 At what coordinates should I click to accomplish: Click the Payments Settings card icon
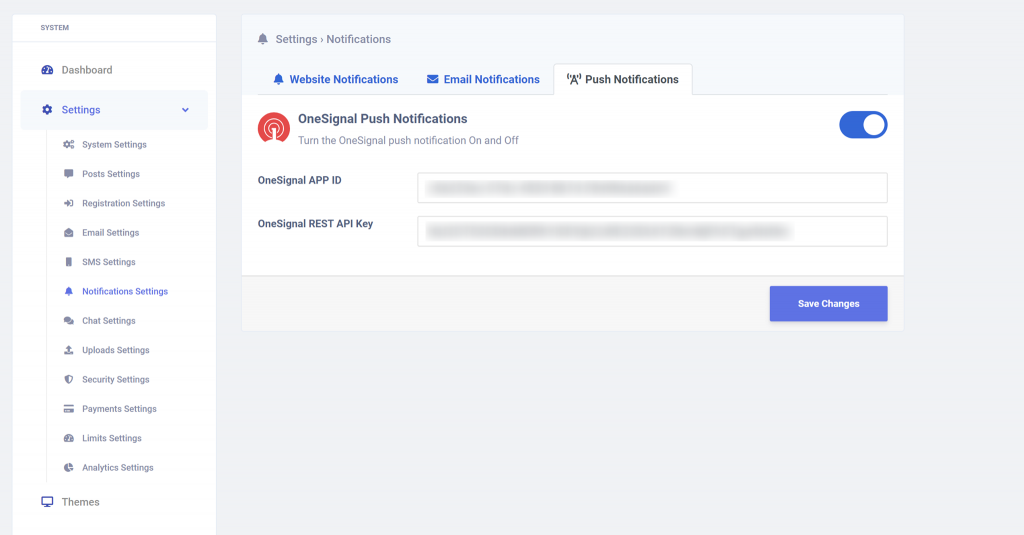coord(69,409)
